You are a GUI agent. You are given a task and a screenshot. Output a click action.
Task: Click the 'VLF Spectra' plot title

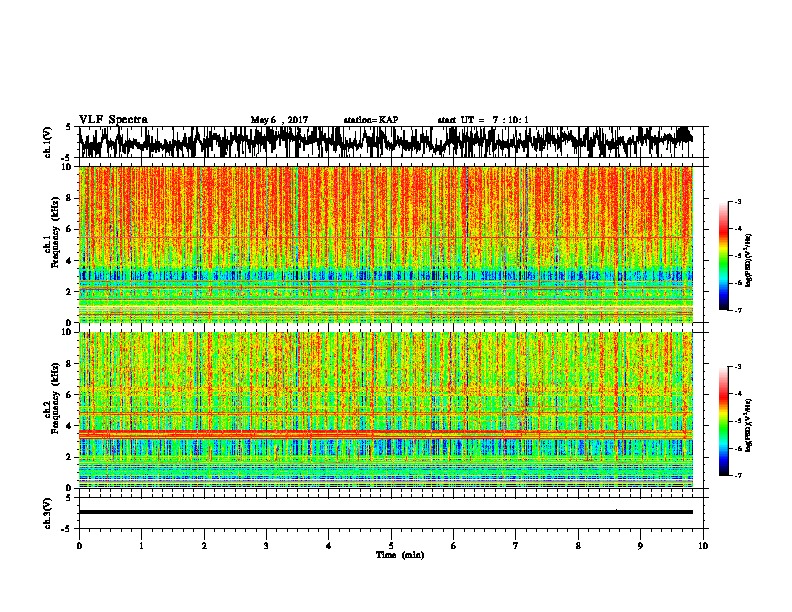pos(113,120)
